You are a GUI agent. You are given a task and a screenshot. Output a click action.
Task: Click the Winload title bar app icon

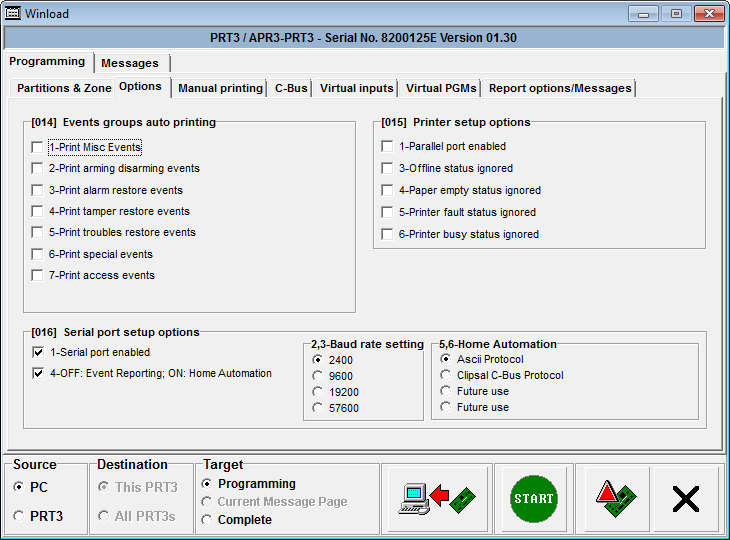coord(15,14)
